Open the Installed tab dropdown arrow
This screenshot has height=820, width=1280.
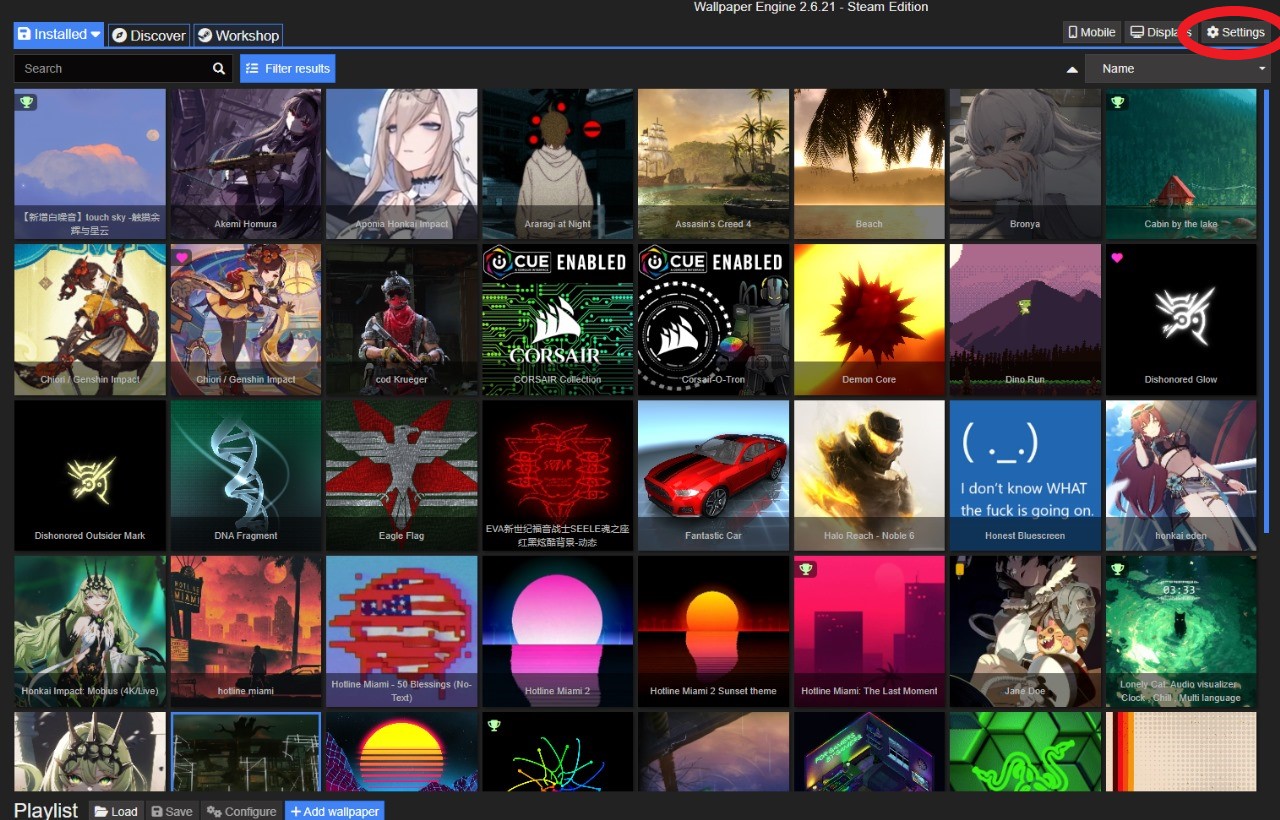[96, 34]
